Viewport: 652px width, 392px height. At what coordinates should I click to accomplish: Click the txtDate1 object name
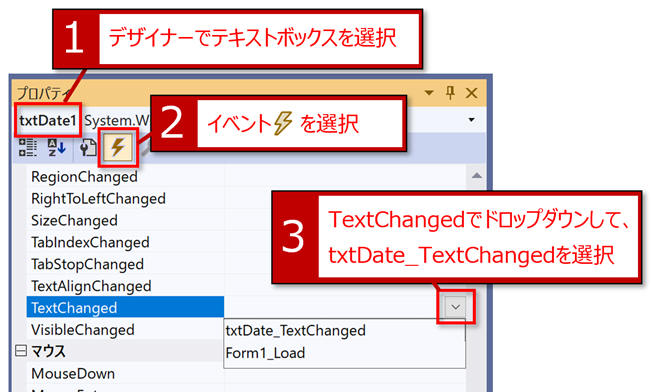click(48, 120)
